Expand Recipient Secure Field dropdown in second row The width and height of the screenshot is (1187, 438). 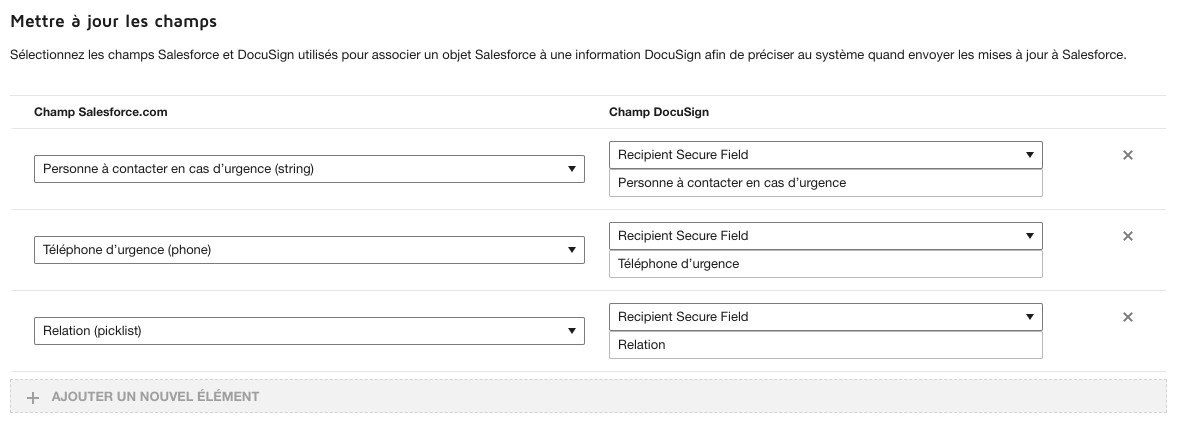(825, 236)
